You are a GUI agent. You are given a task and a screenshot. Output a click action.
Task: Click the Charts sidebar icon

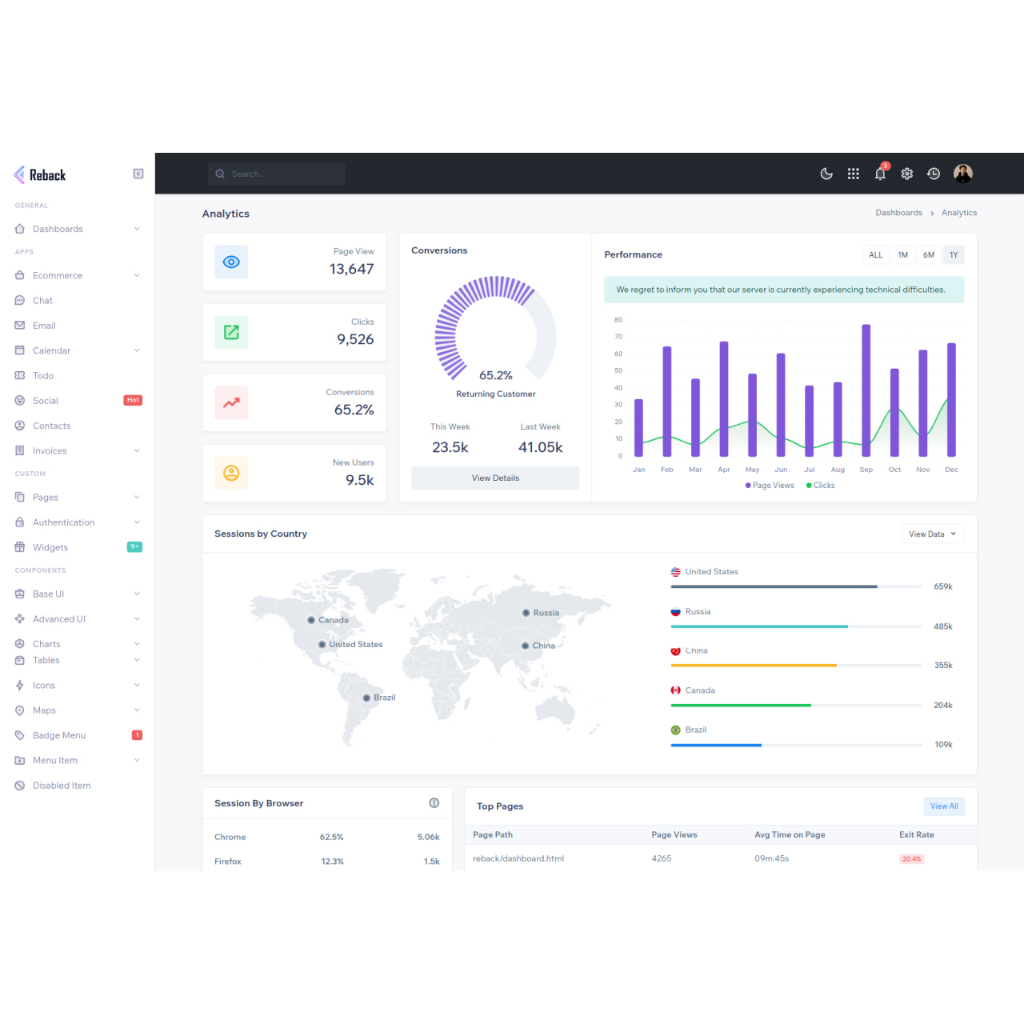coord(20,644)
